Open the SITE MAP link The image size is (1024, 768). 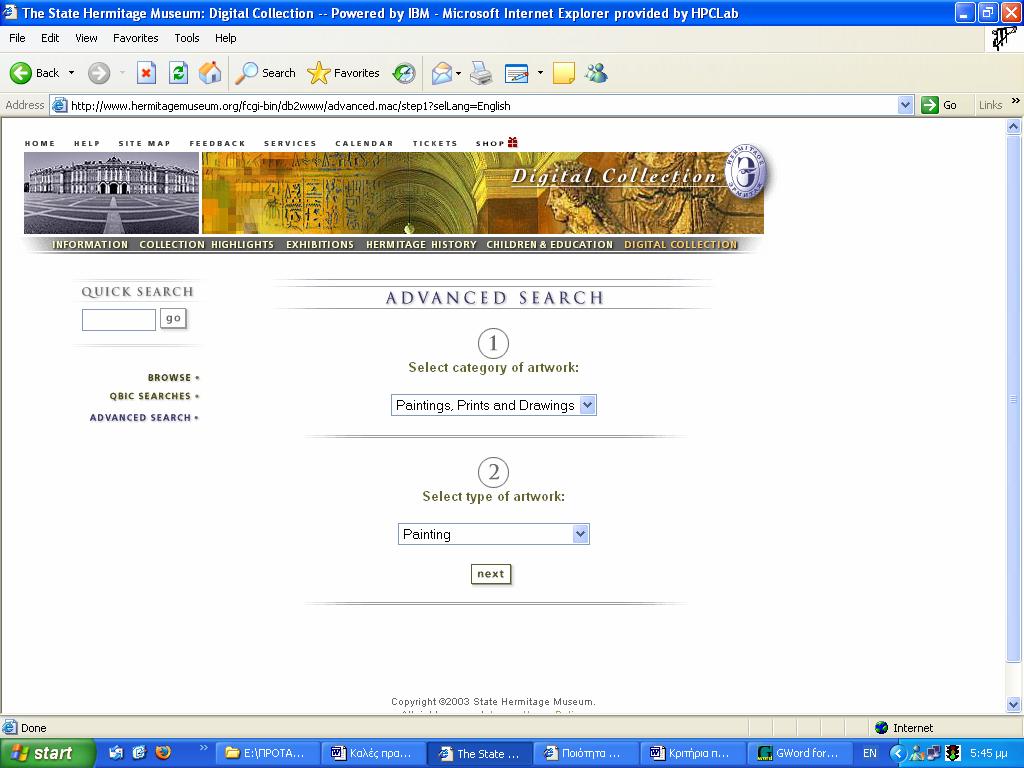click(x=144, y=143)
